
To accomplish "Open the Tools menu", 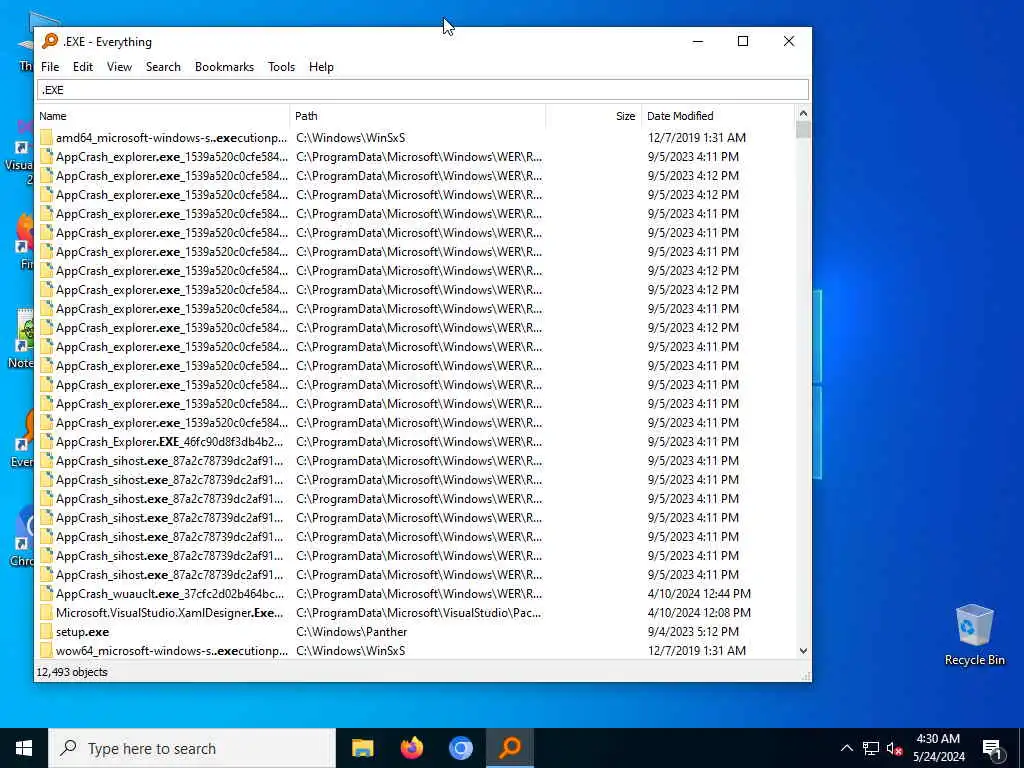I will 281,67.
